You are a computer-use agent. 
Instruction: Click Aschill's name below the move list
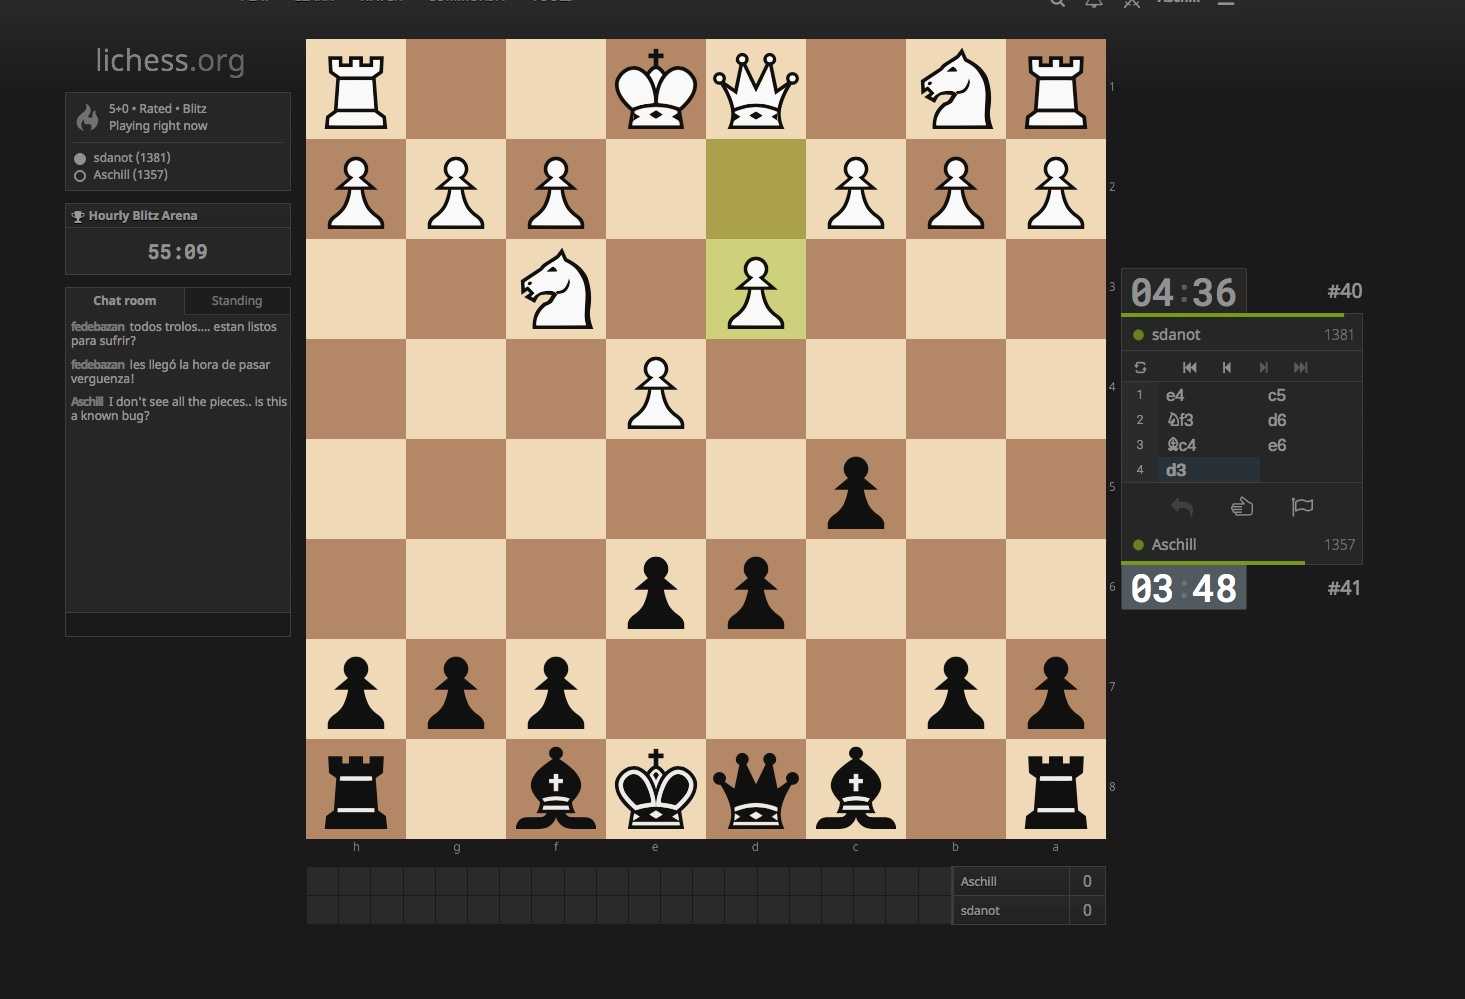[x=1174, y=545]
